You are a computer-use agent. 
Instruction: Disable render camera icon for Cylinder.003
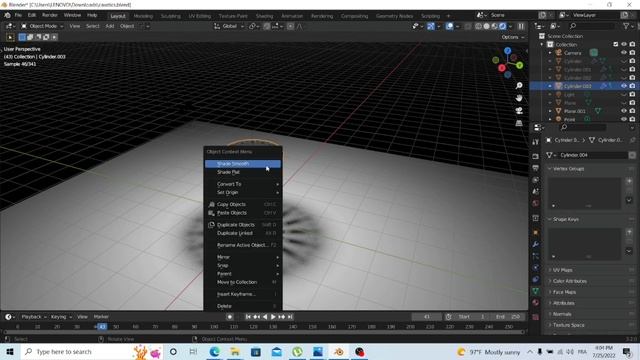click(x=632, y=86)
